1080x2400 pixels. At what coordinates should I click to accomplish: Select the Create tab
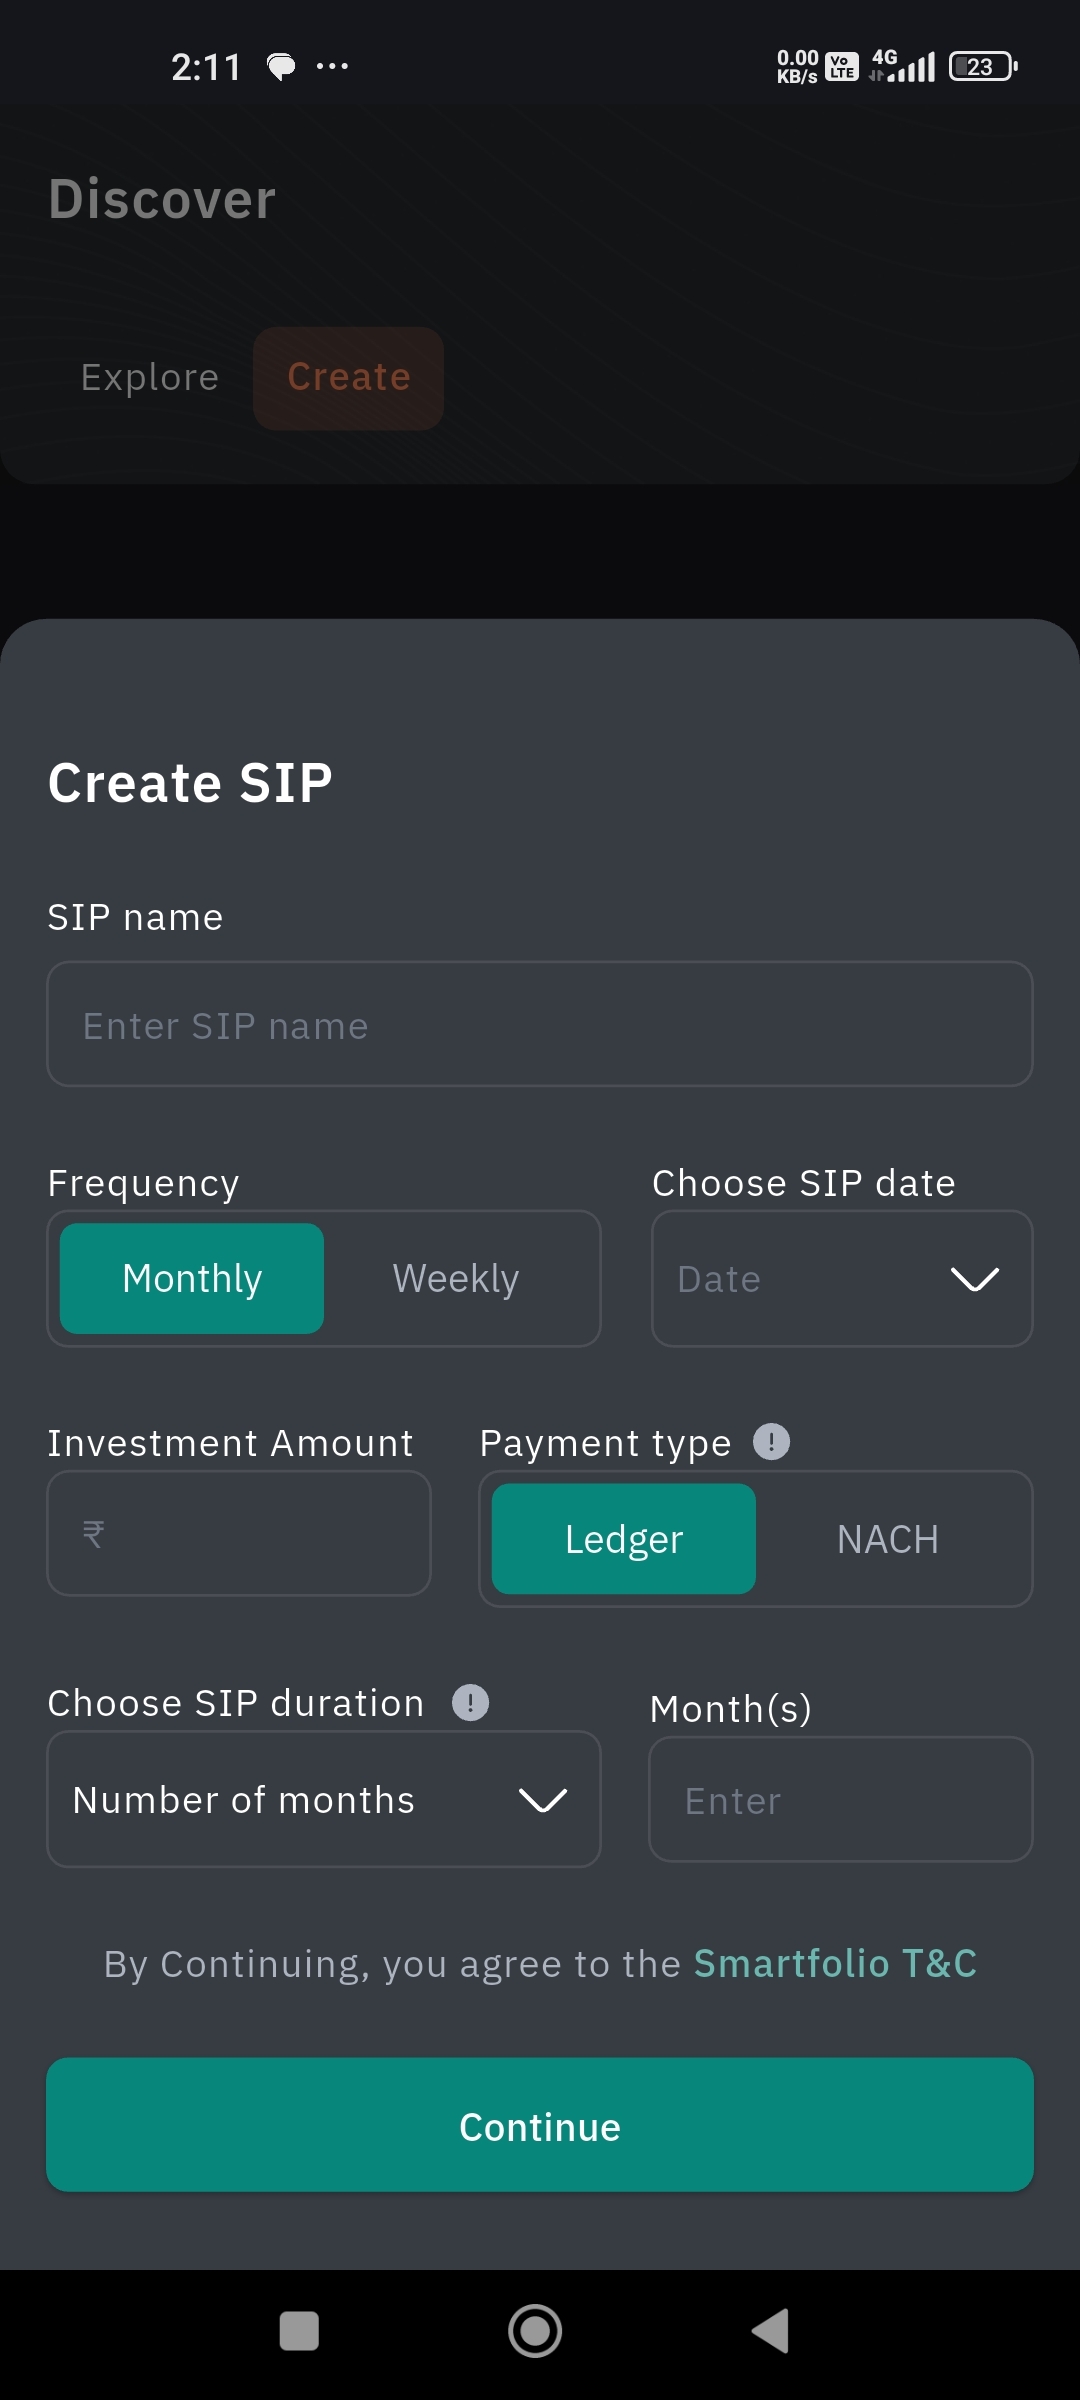point(348,378)
